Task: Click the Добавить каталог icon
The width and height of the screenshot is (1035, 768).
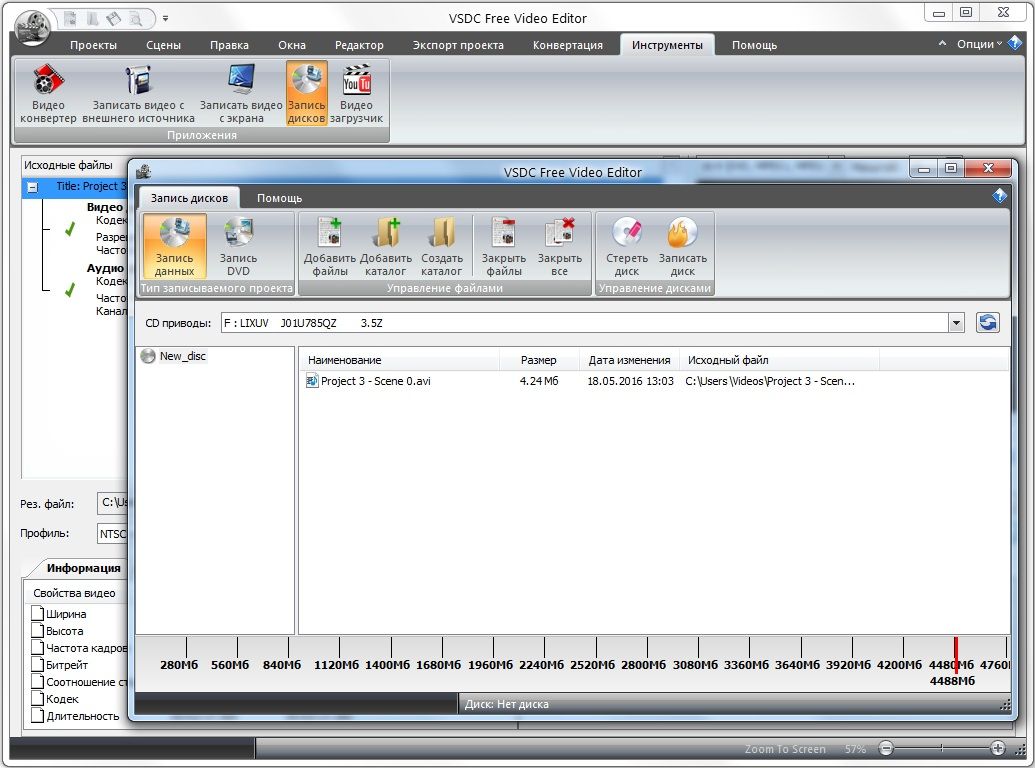Action: [x=385, y=245]
